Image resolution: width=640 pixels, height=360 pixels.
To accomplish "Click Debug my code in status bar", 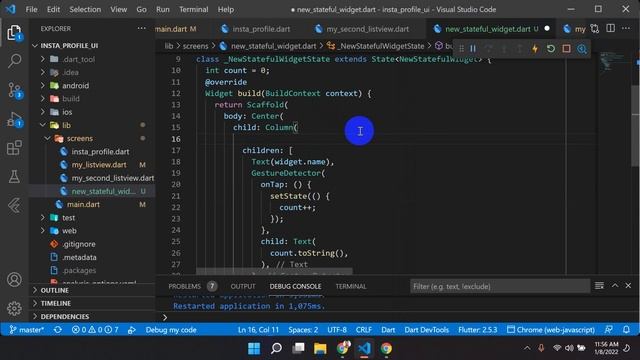I will 171,330.
